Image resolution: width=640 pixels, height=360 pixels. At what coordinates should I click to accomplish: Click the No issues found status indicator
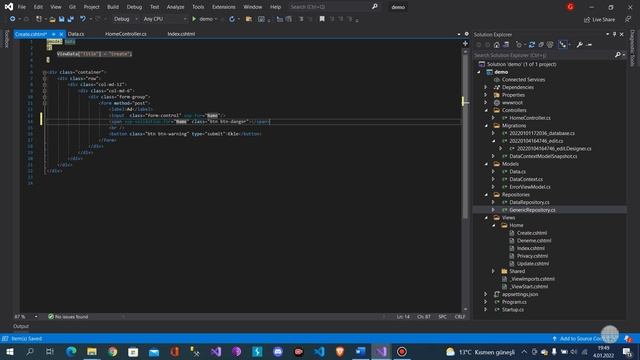click(x=68, y=317)
